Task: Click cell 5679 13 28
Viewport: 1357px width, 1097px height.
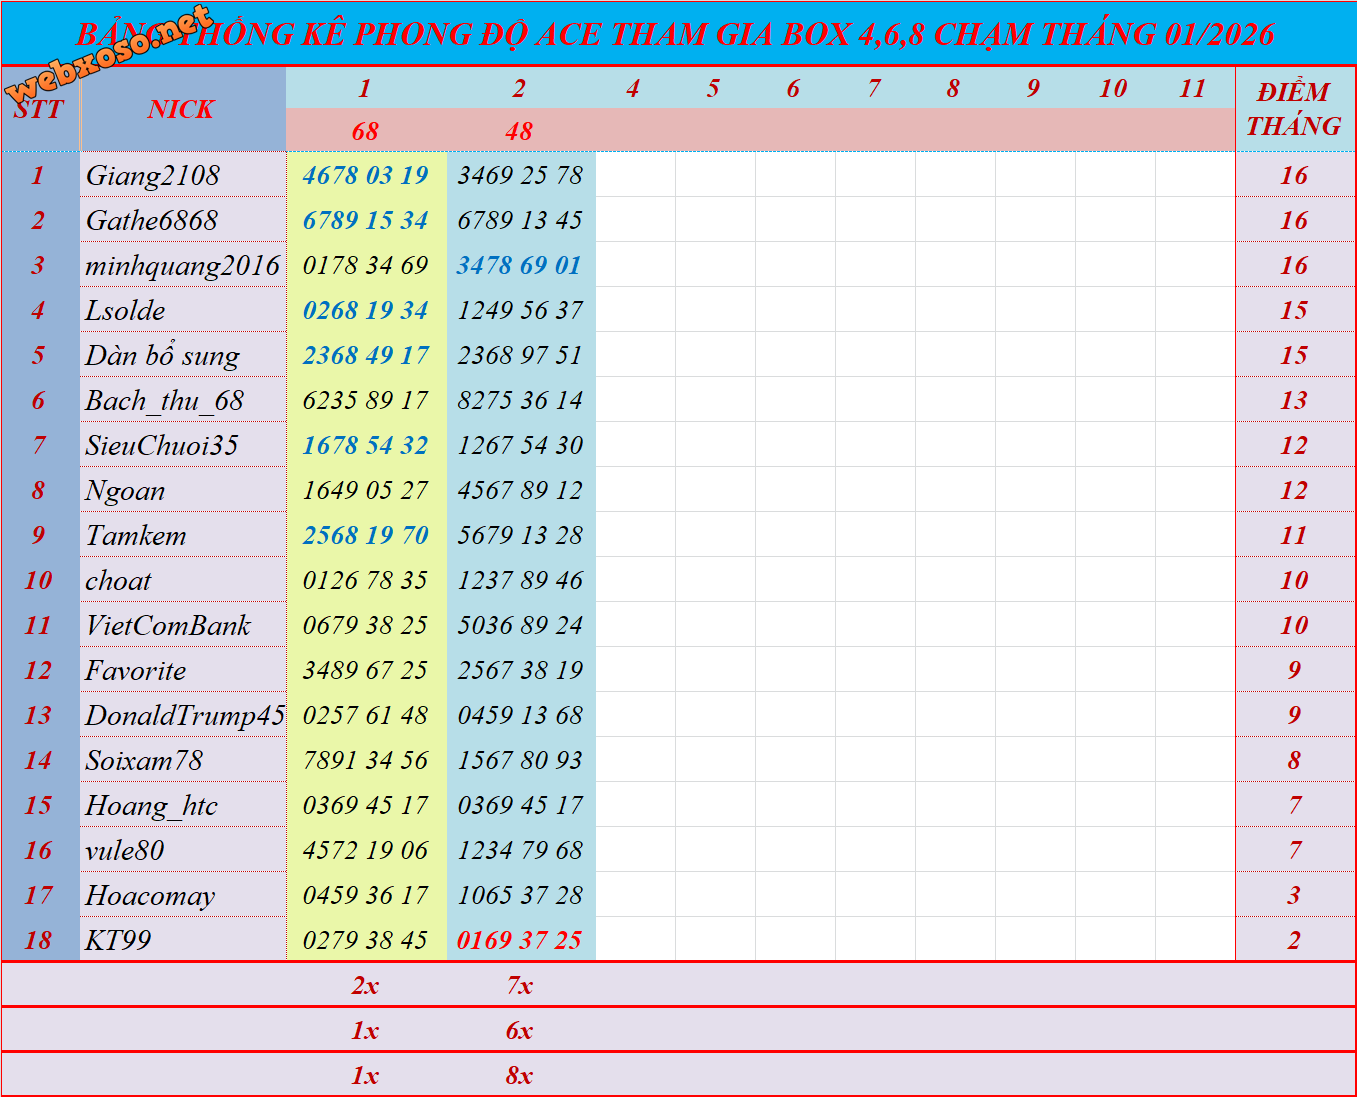Action: pos(520,535)
